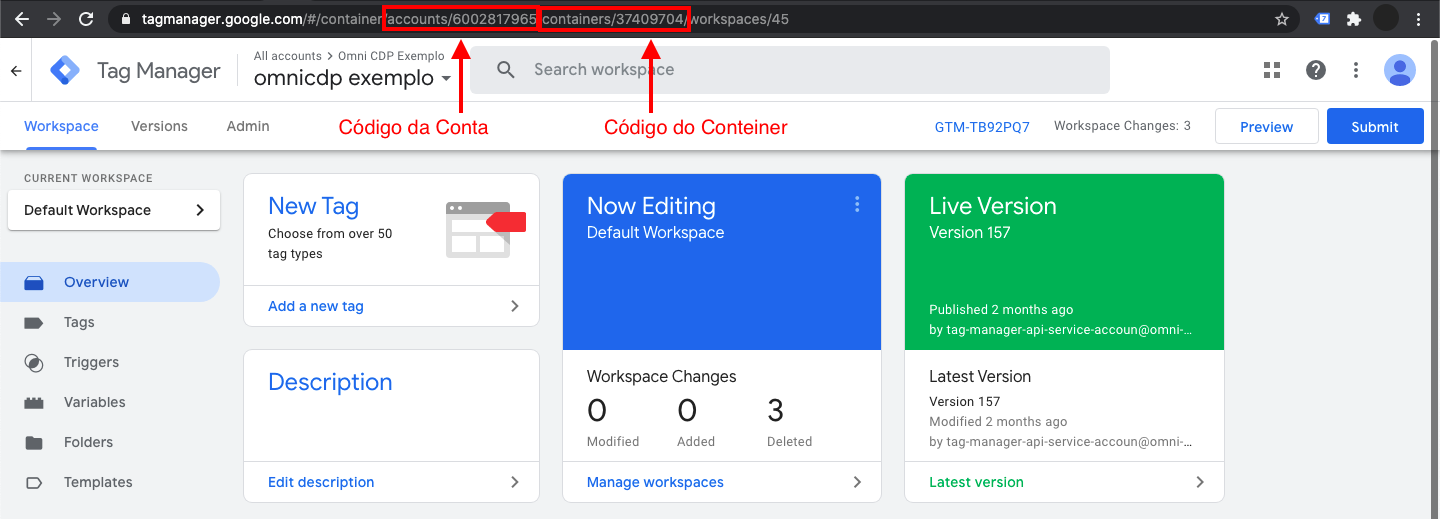This screenshot has width=1440, height=519.
Task: Select Variables in the sidebar
Action: (x=110, y=402)
